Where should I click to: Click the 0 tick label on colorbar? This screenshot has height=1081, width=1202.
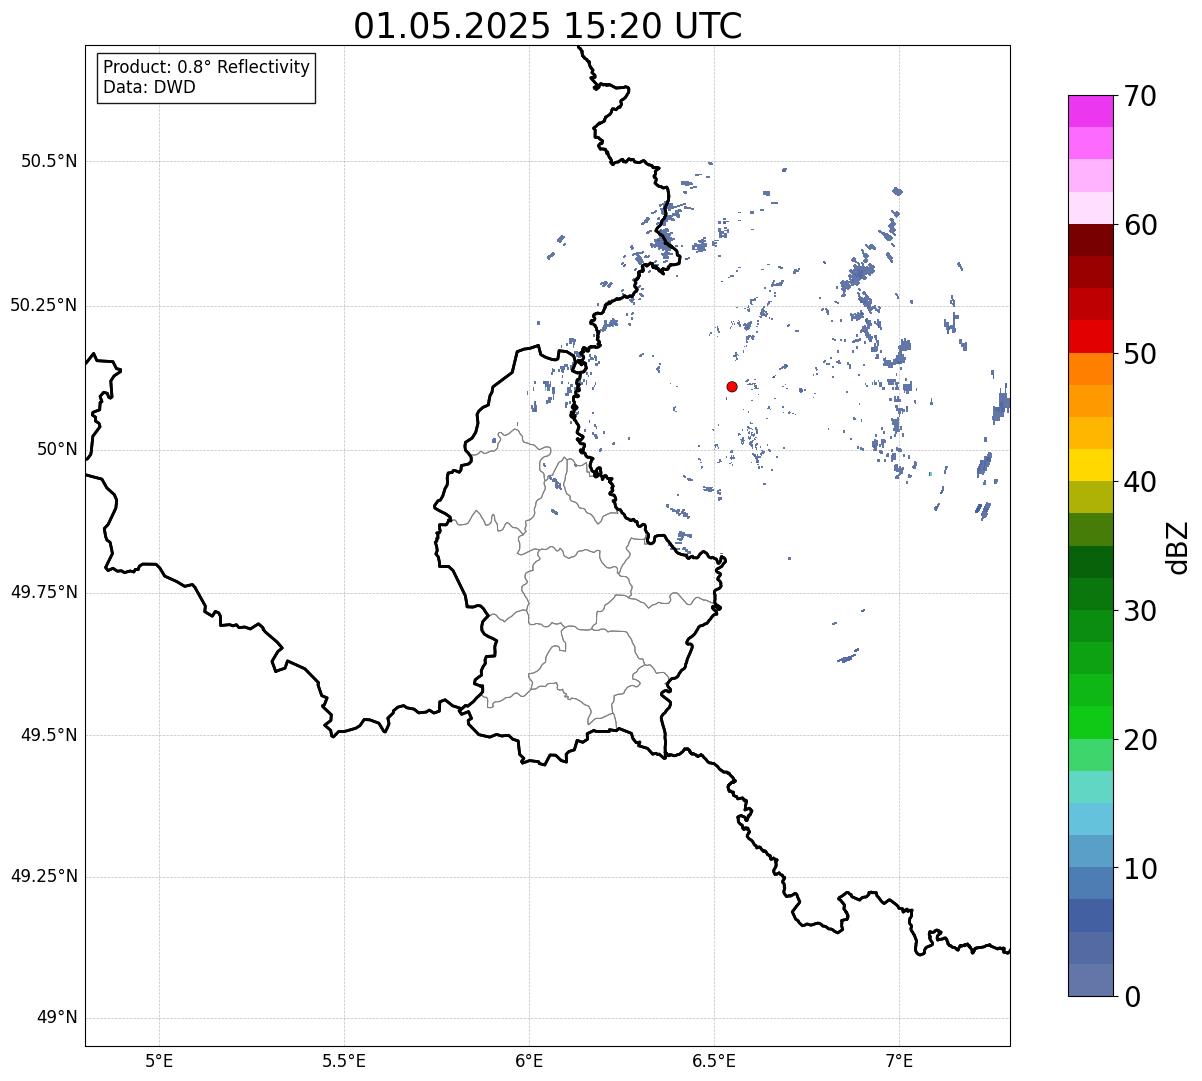click(1131, 997)
